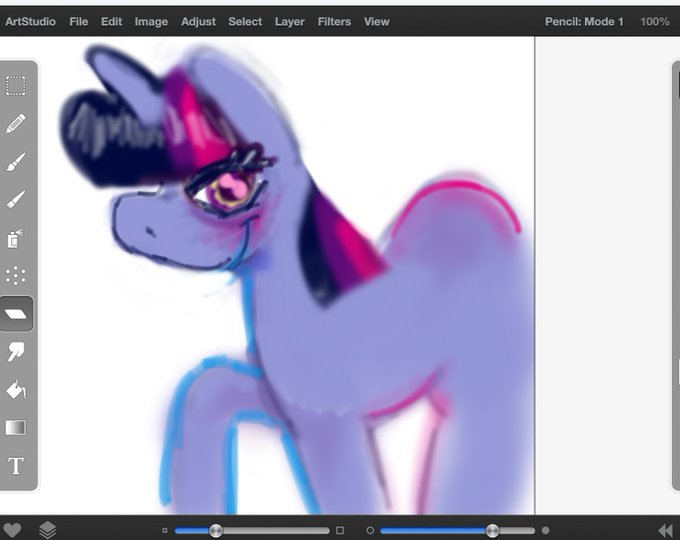
Task: Open the Layer menu
Action: point(290,22)
